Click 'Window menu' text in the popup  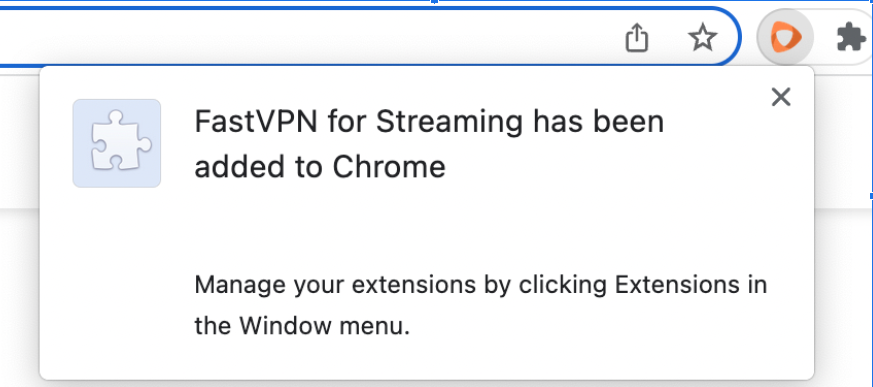click(324, 326)
